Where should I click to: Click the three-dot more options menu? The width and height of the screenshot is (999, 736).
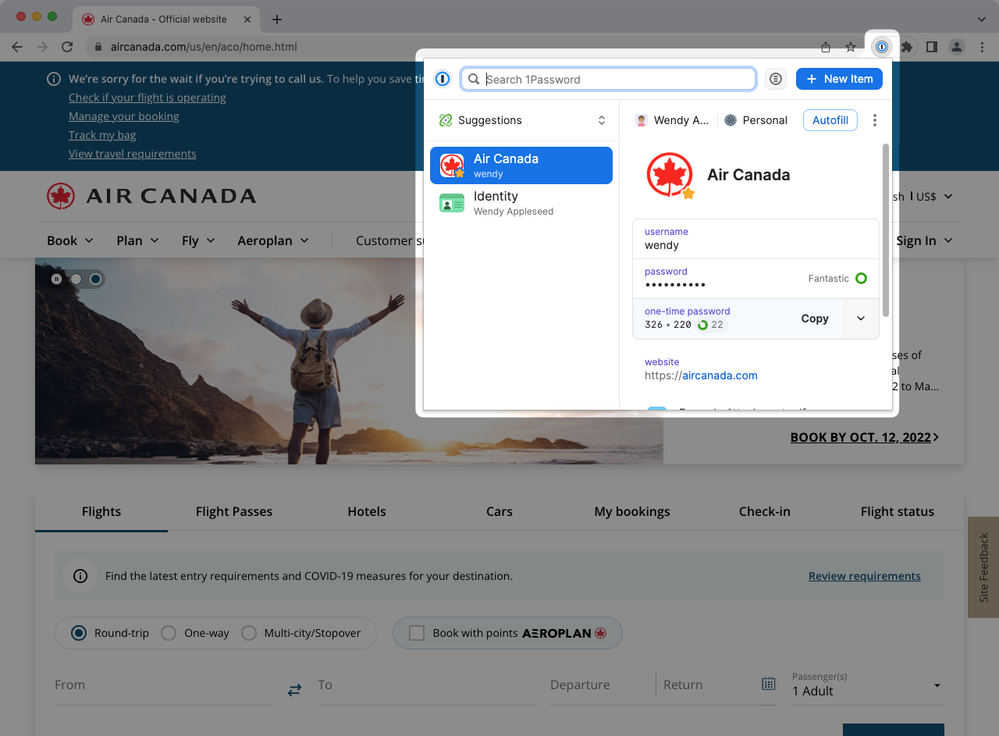[x=874, y=120]
